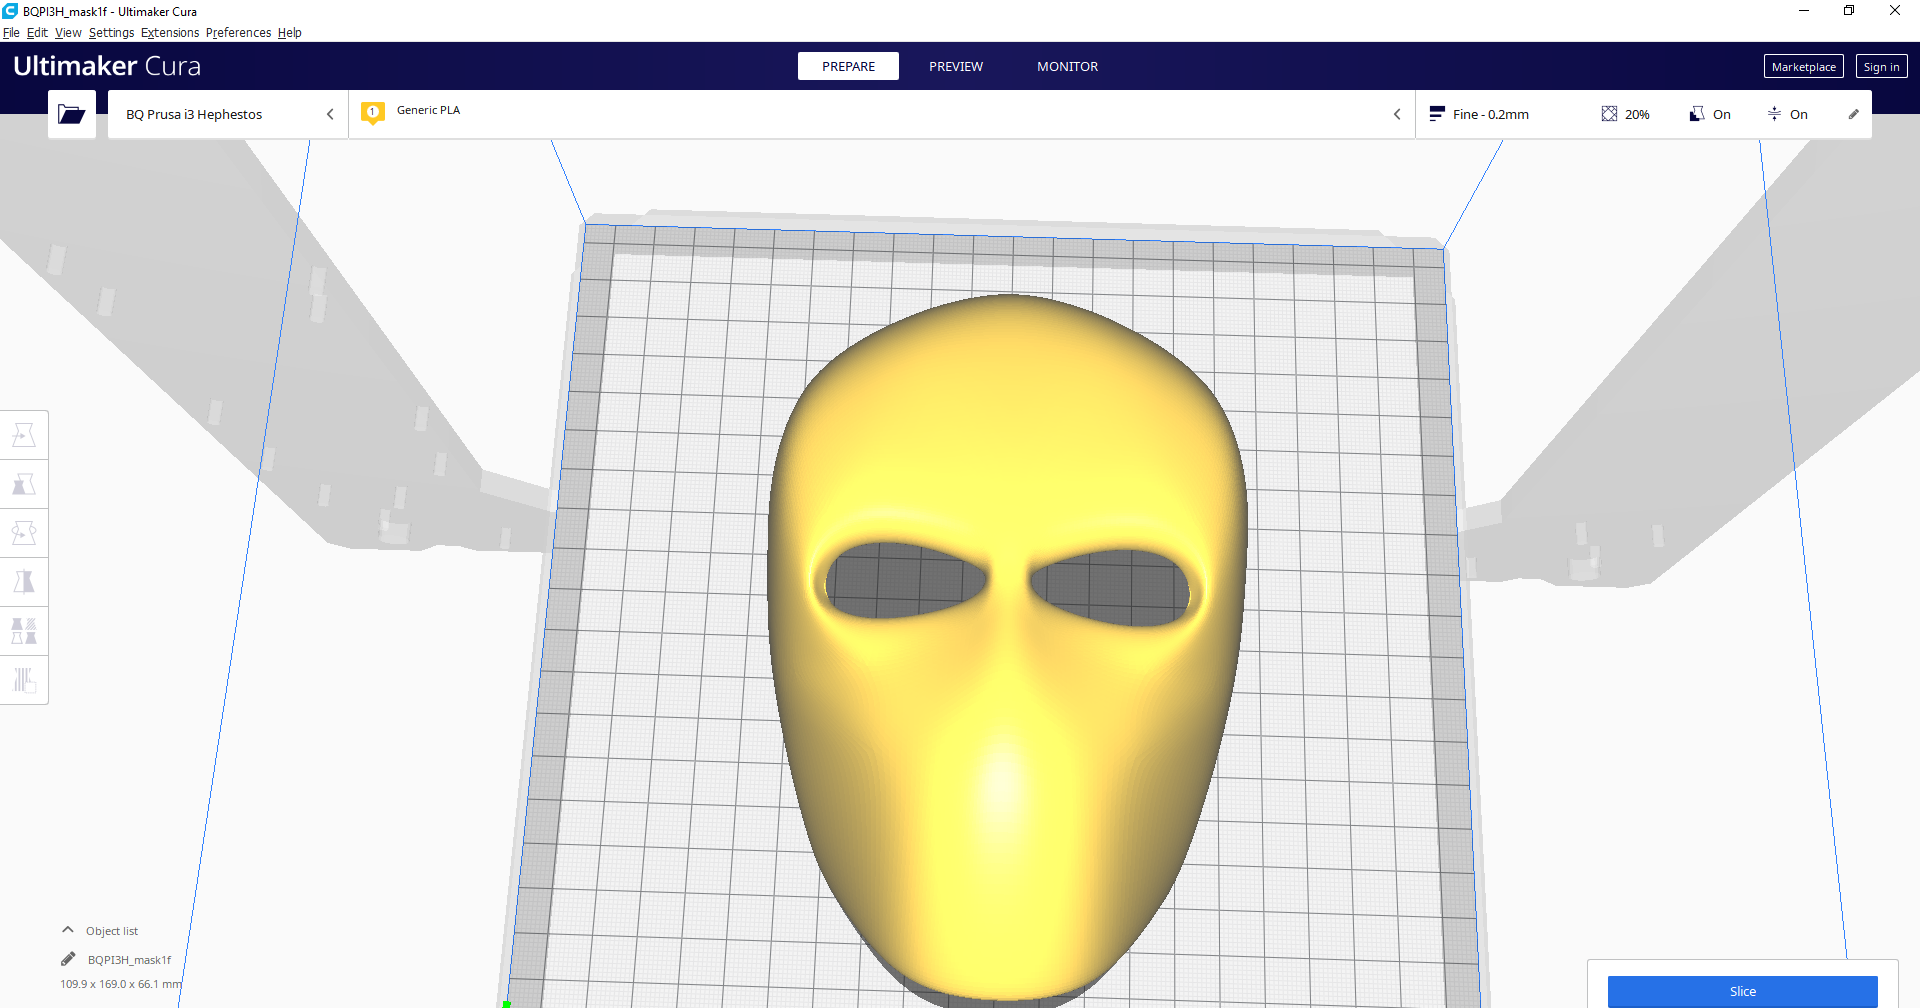This screenshot has width=1920, height=1008.
Task: Collapse the BQ Prusa i3 Hephestos printer panel
Action: pos(330,114)
